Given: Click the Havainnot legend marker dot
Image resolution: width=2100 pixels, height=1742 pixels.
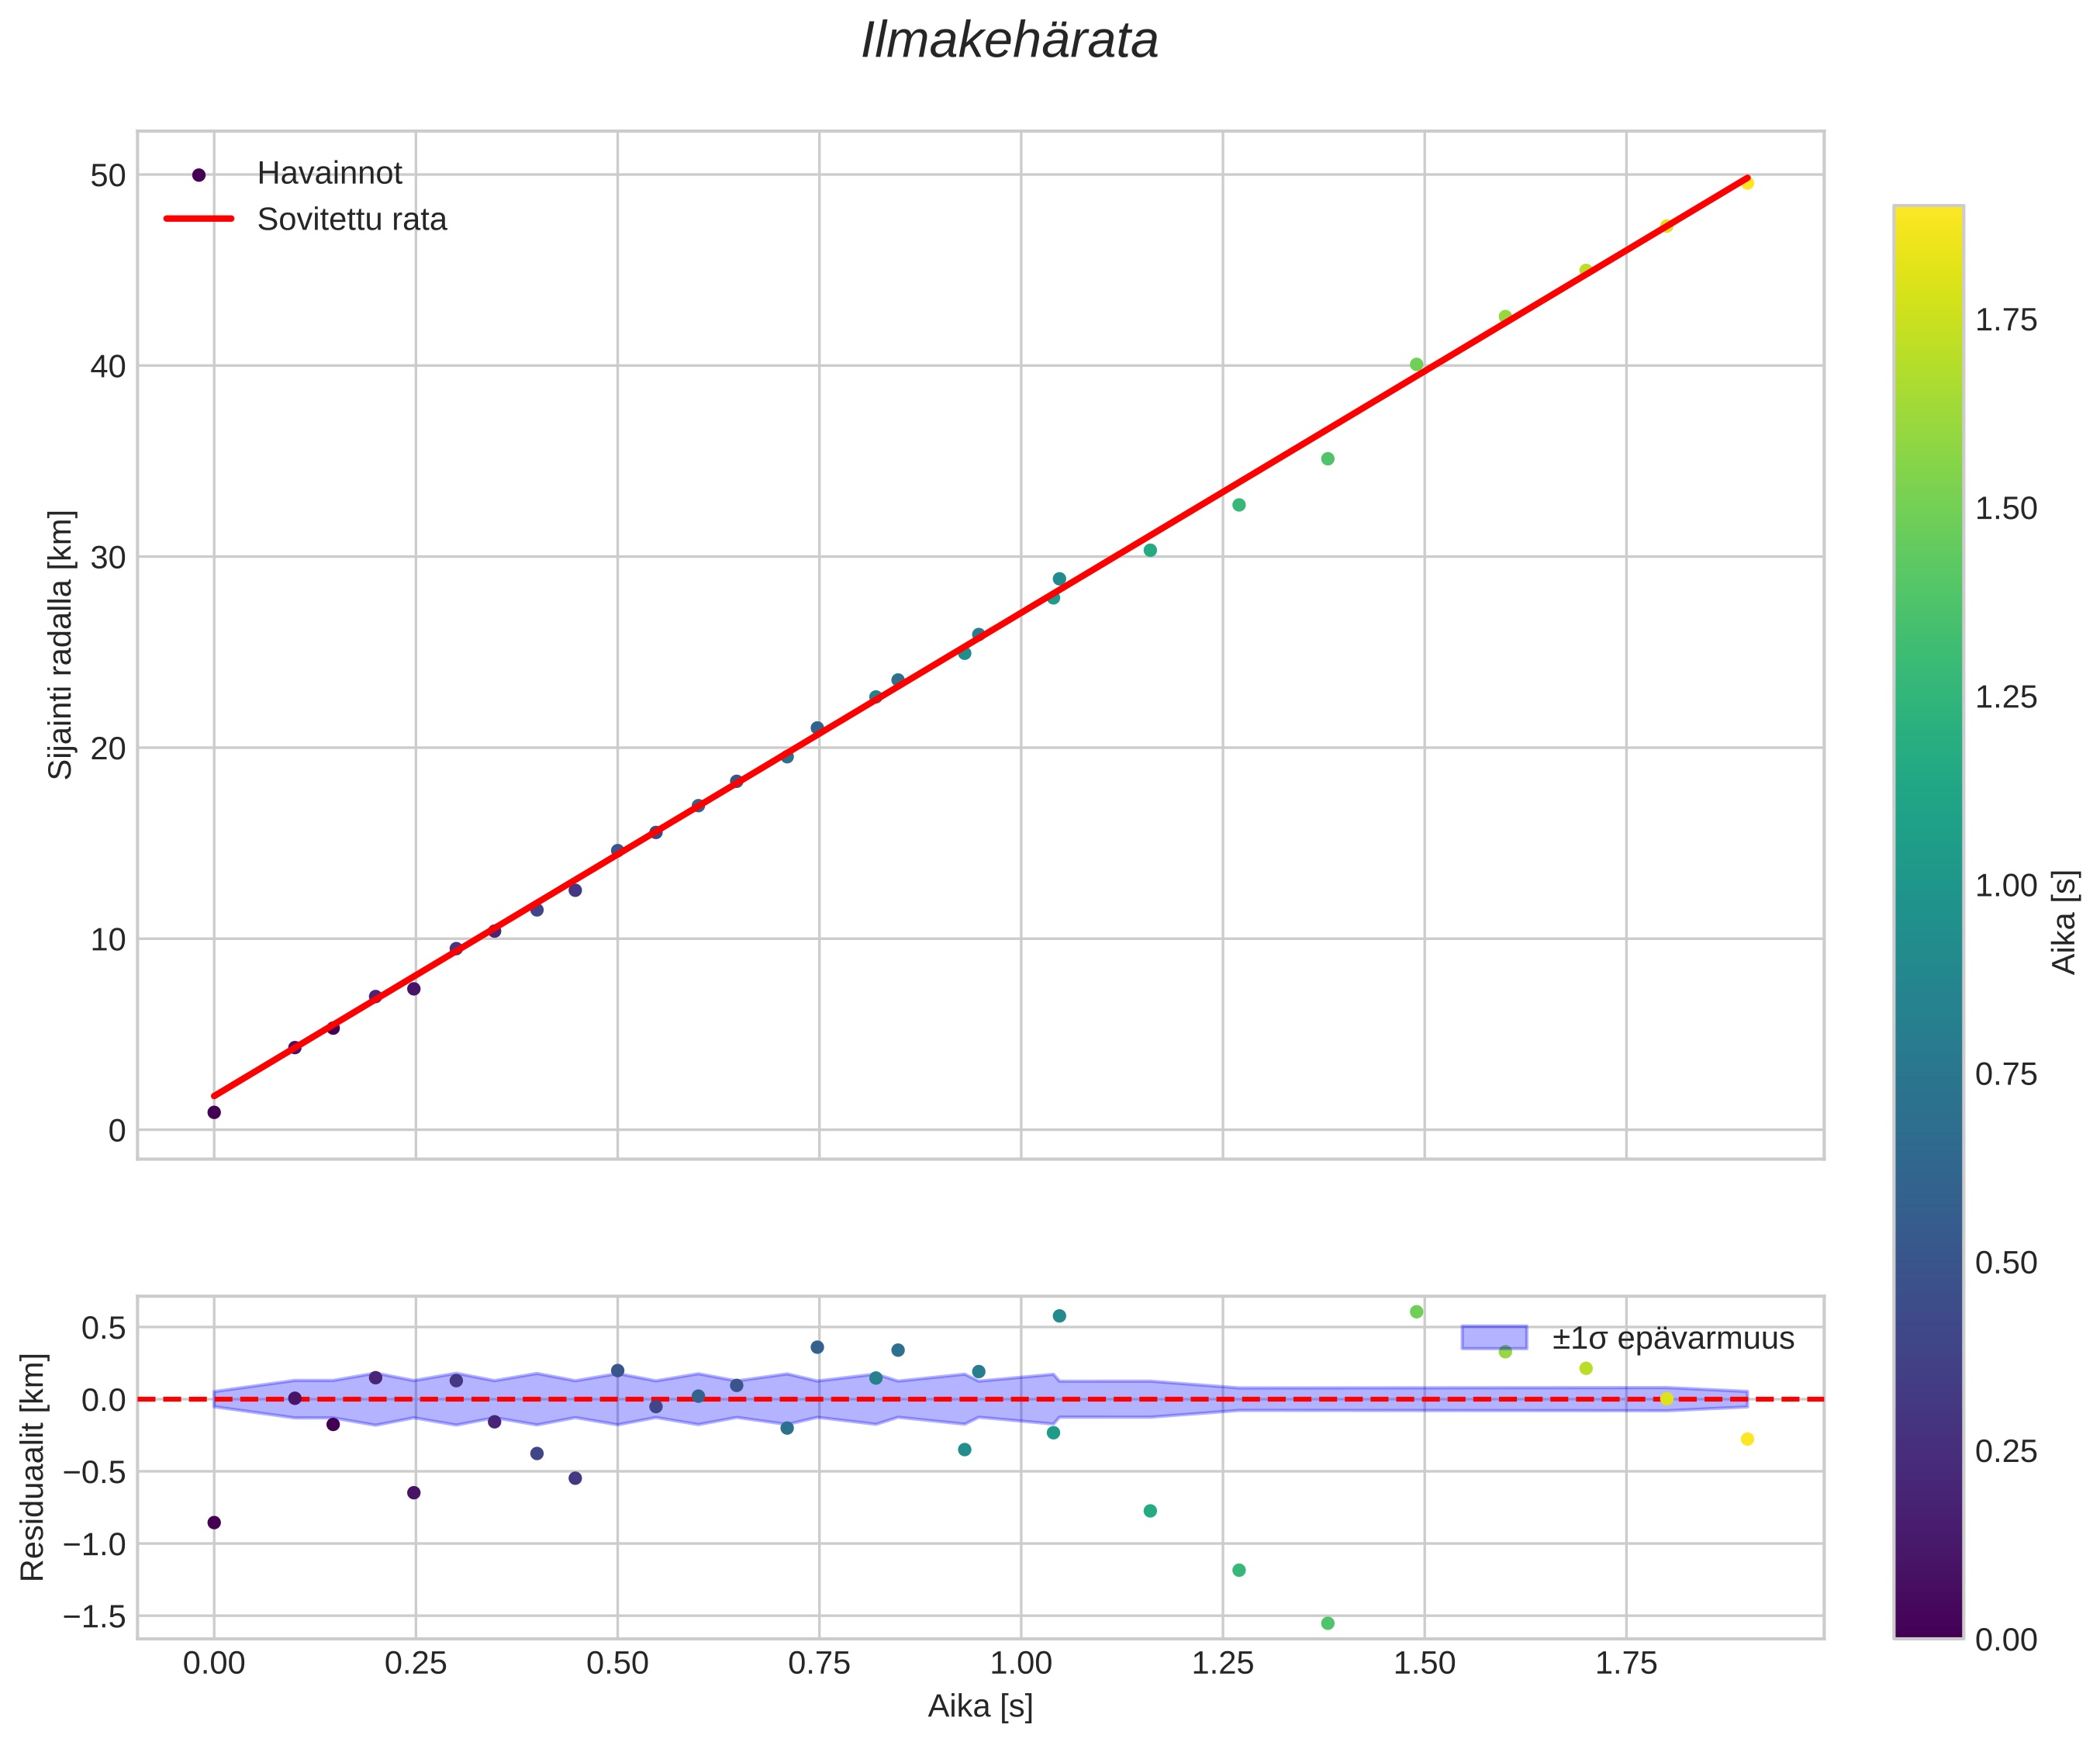Looking at the screenshot, I should coord(199,175).
